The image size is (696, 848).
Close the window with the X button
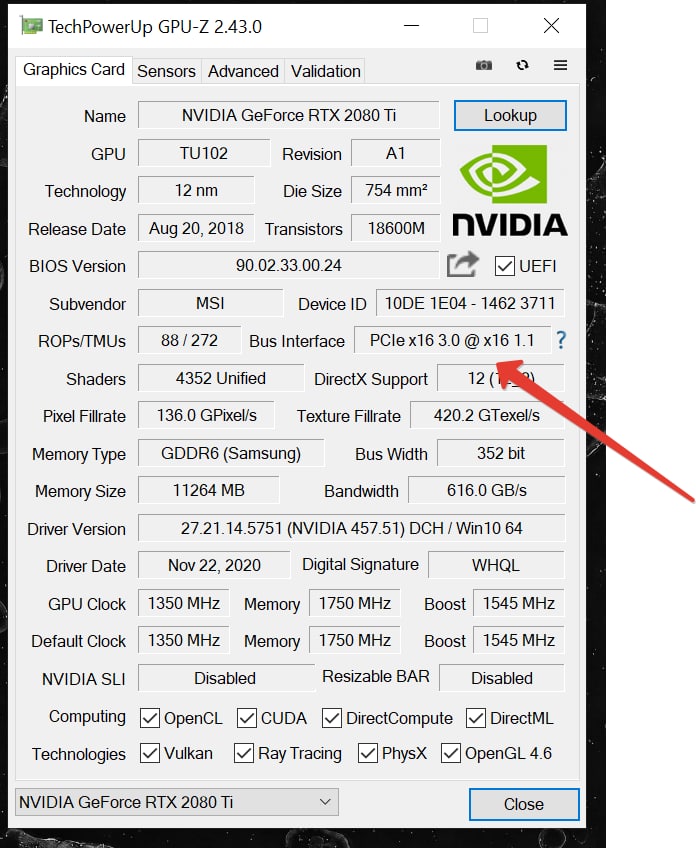tap(552, 25)
